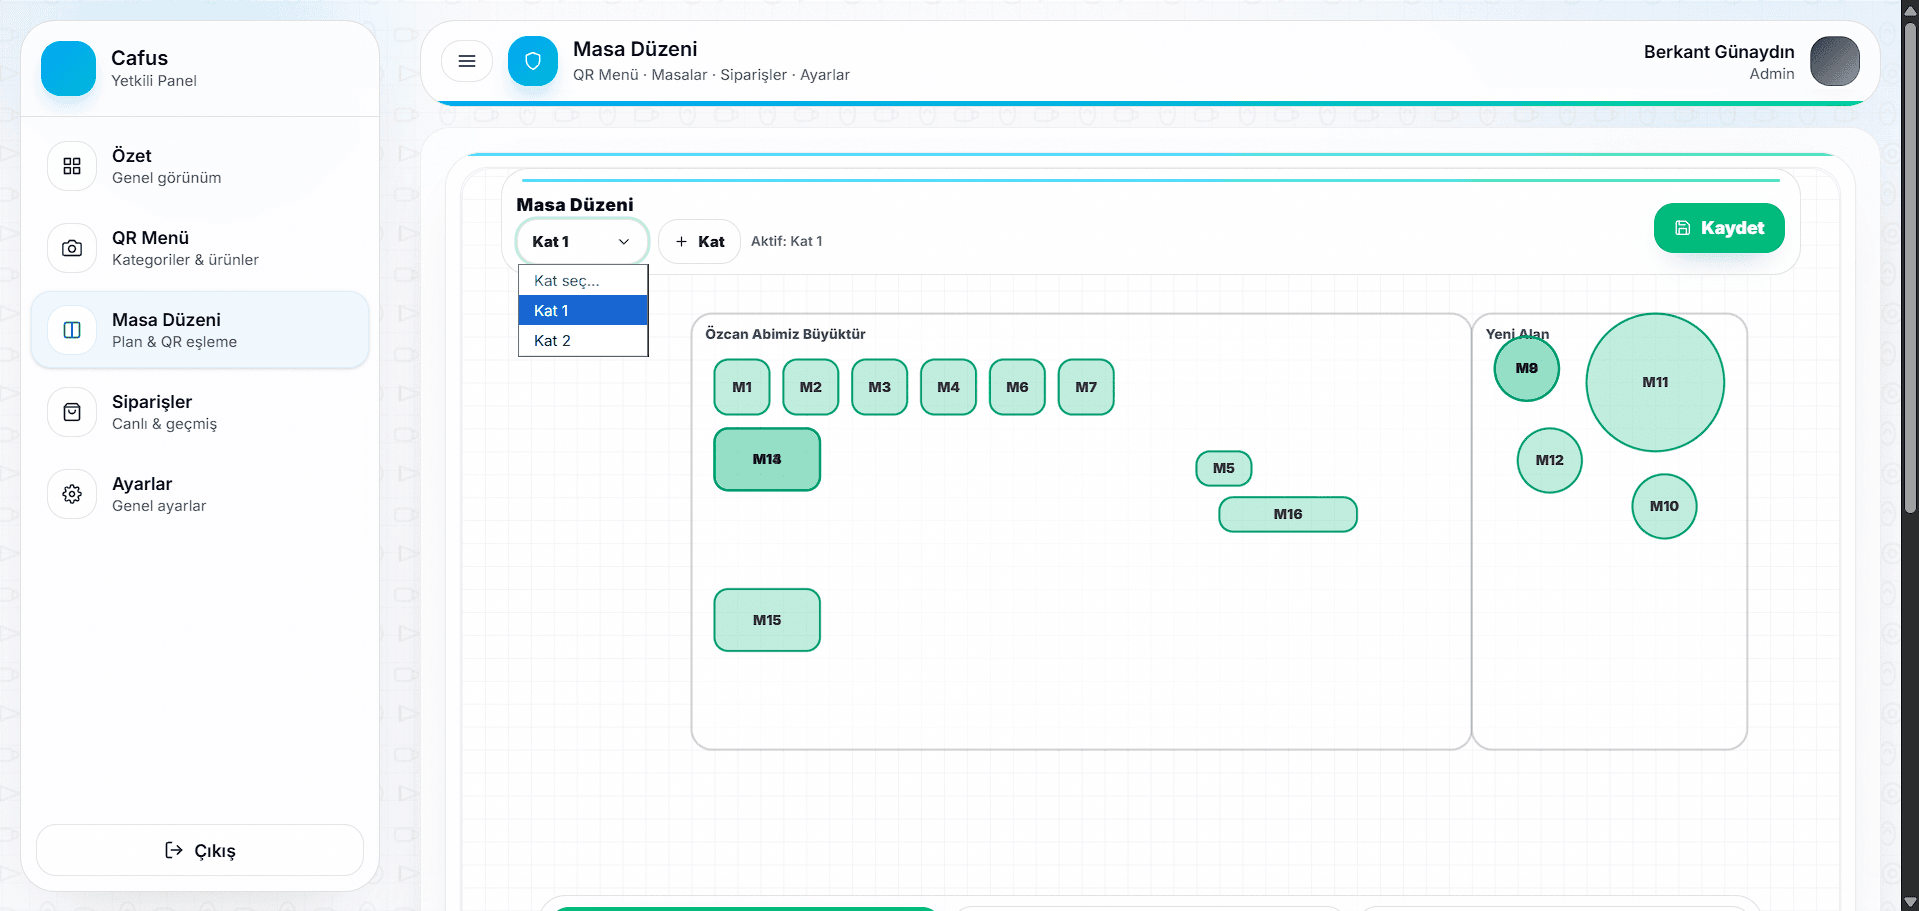Image resolution: width=1919 pixels, height=911 pixels.
Task: Click the Ayarlar gear icon
Action: (72, 494)
